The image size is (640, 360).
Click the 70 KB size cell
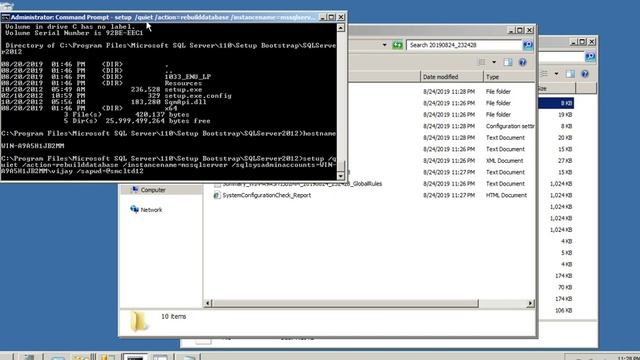coord(565,287)
